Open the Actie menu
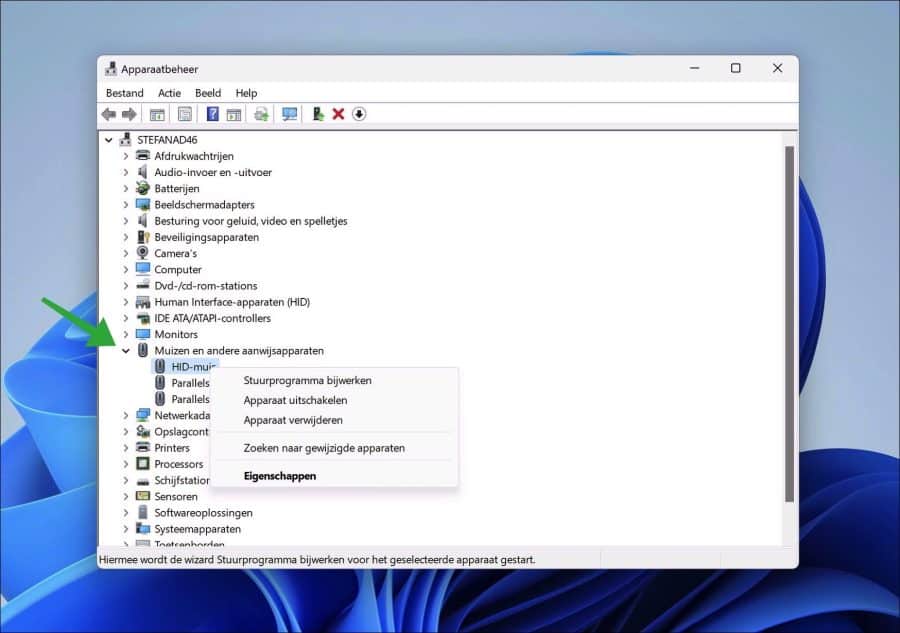The height and width of the screenshot is (633, 900). (x=169, y=93)
